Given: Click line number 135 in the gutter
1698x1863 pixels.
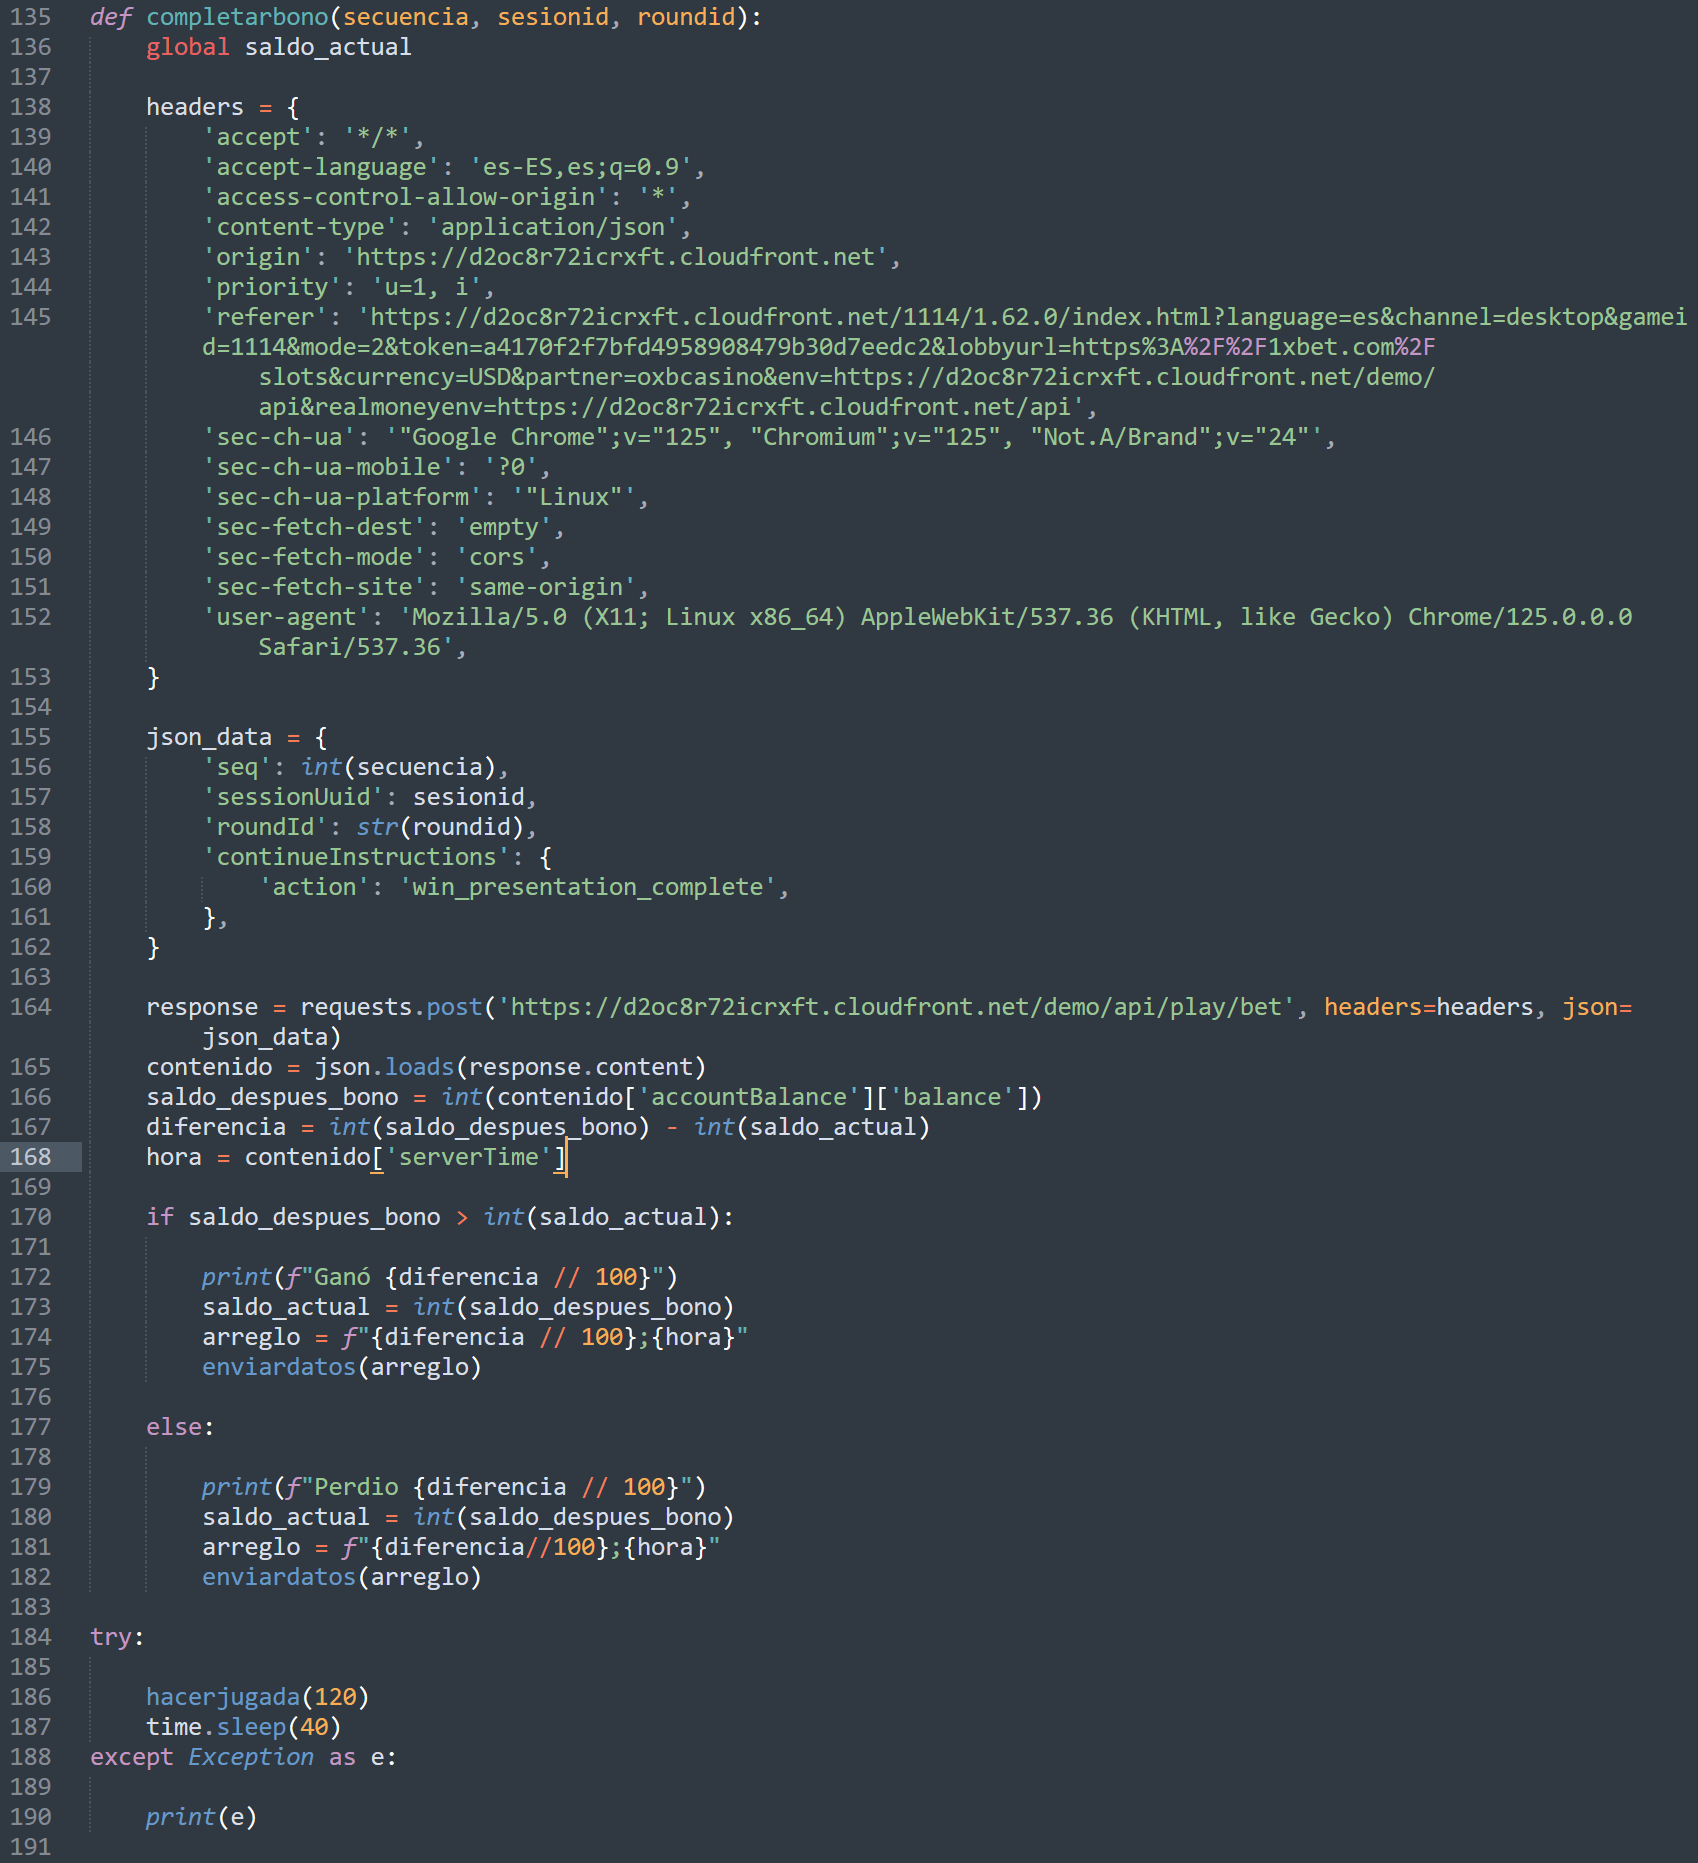Looking at the screenshot, I should (30, 17).
